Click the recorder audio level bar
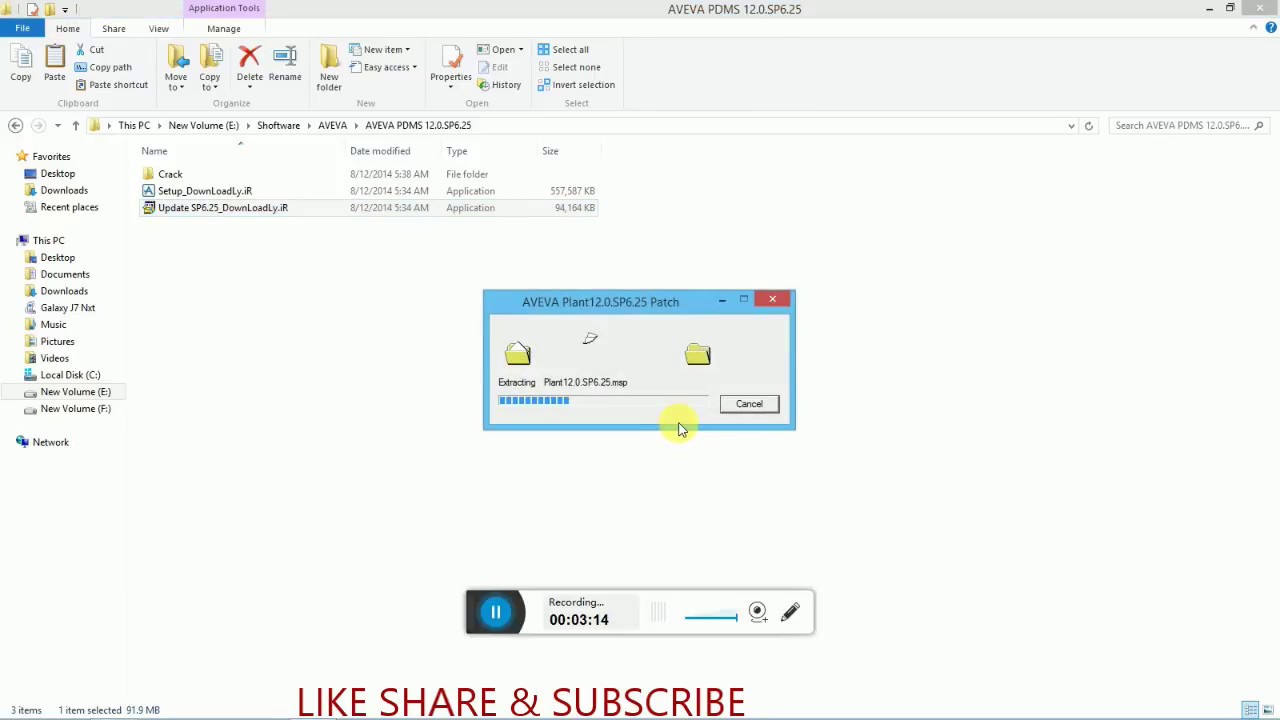This screenshot has width=1280, height=720. (x=711, y=617)
